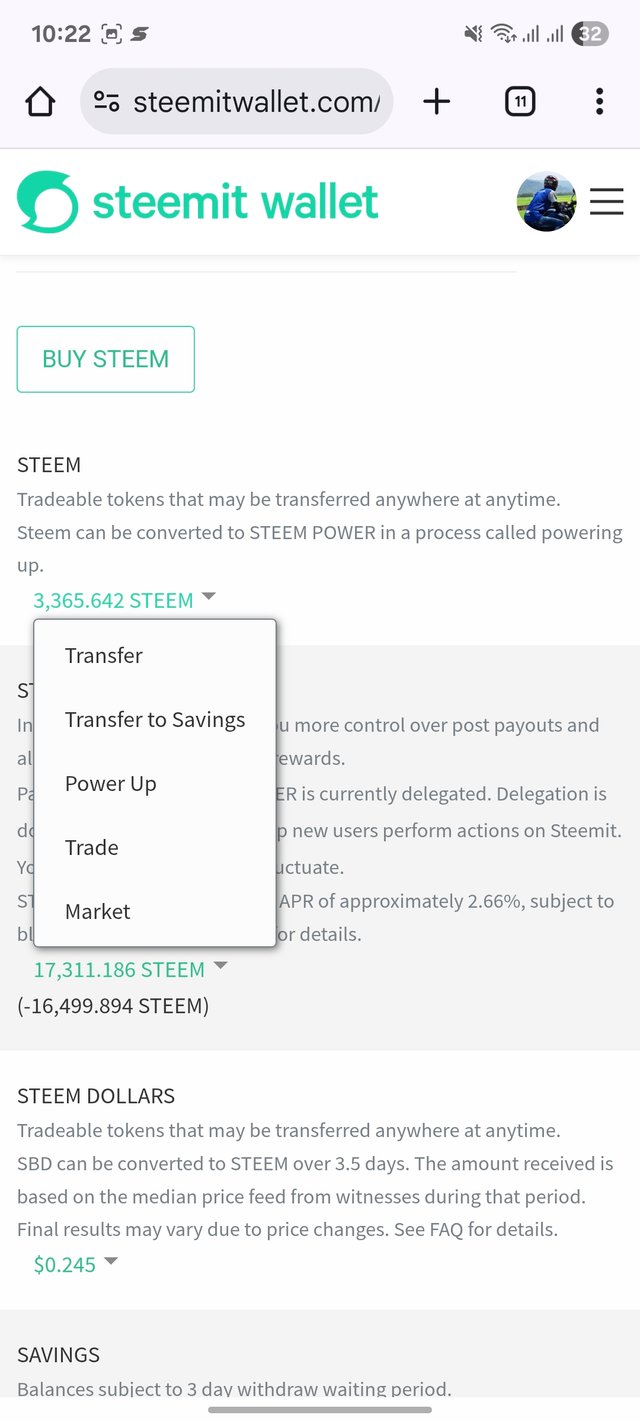Screen dimensions: 640x1422
Task: Tap the user profile avatar
Action: click(546, 202)
